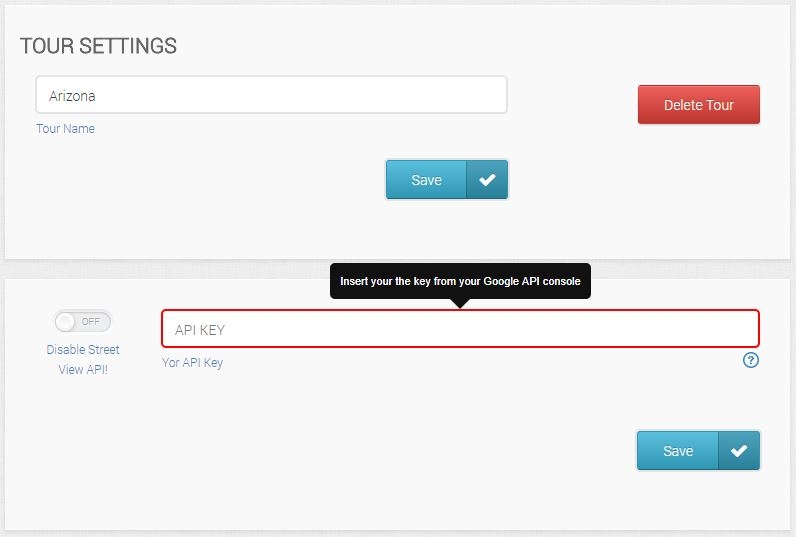The width and height of the screenshot is (796, 537).
Task: Click the round knob of the OFF switch
Action: (66, 321)
